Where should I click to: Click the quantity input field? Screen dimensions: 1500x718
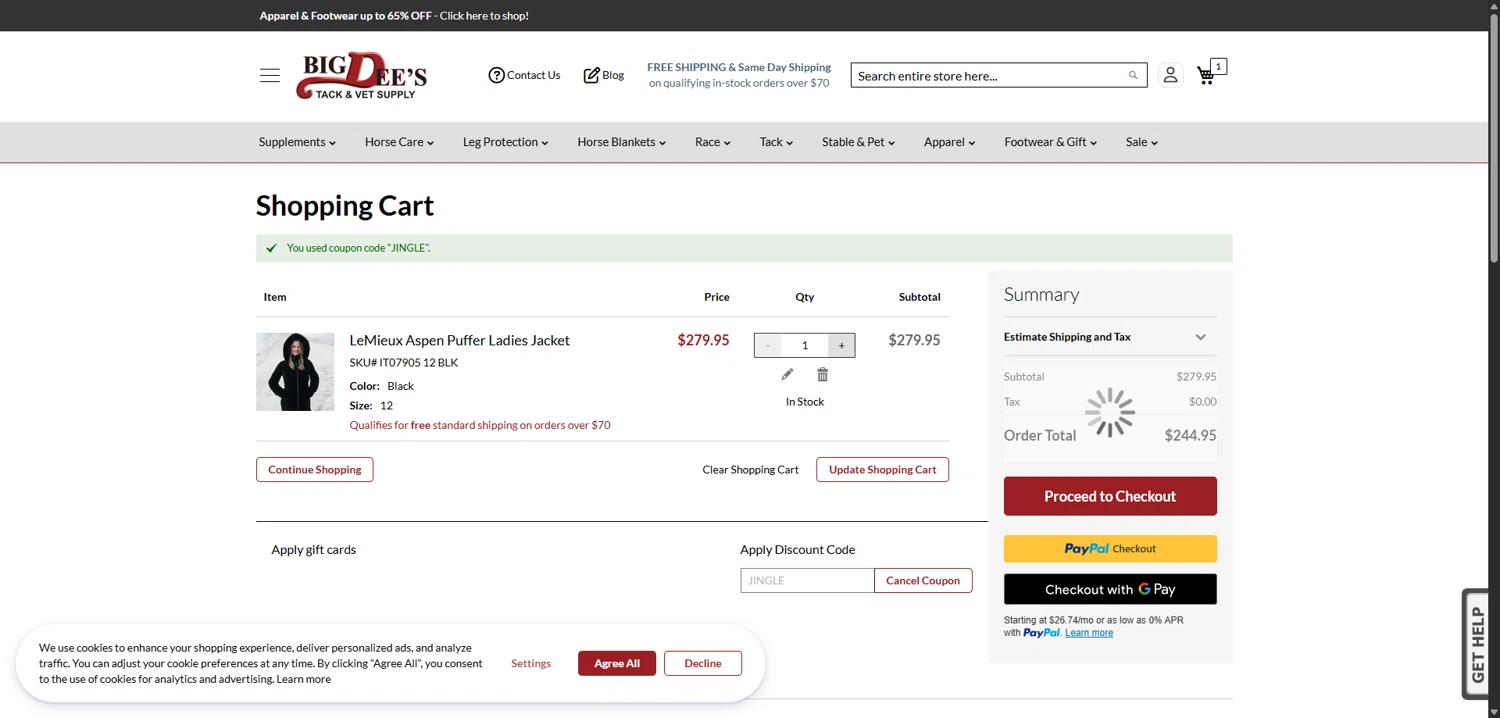coord(805,345)
